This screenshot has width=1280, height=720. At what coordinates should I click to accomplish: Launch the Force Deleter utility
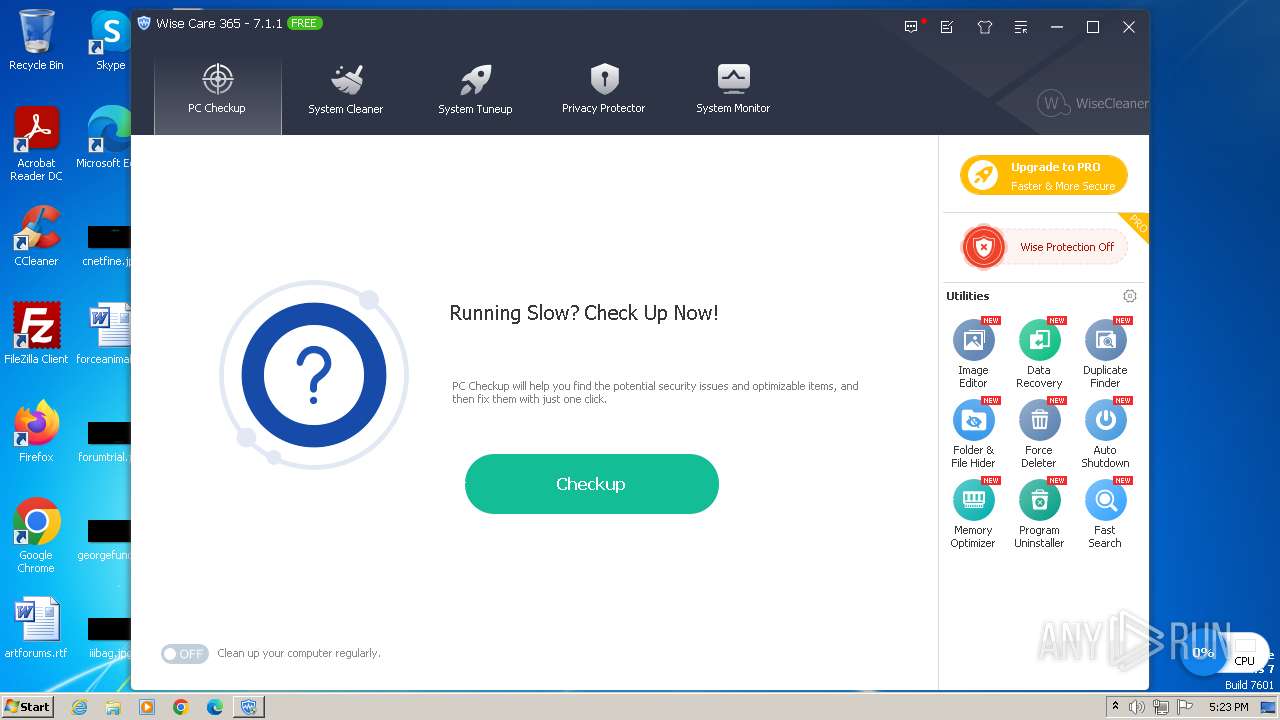click(x=1039, y=433)
